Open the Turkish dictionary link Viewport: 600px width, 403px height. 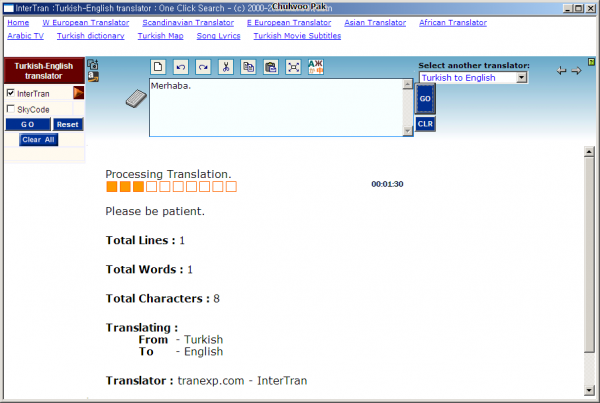91,36
